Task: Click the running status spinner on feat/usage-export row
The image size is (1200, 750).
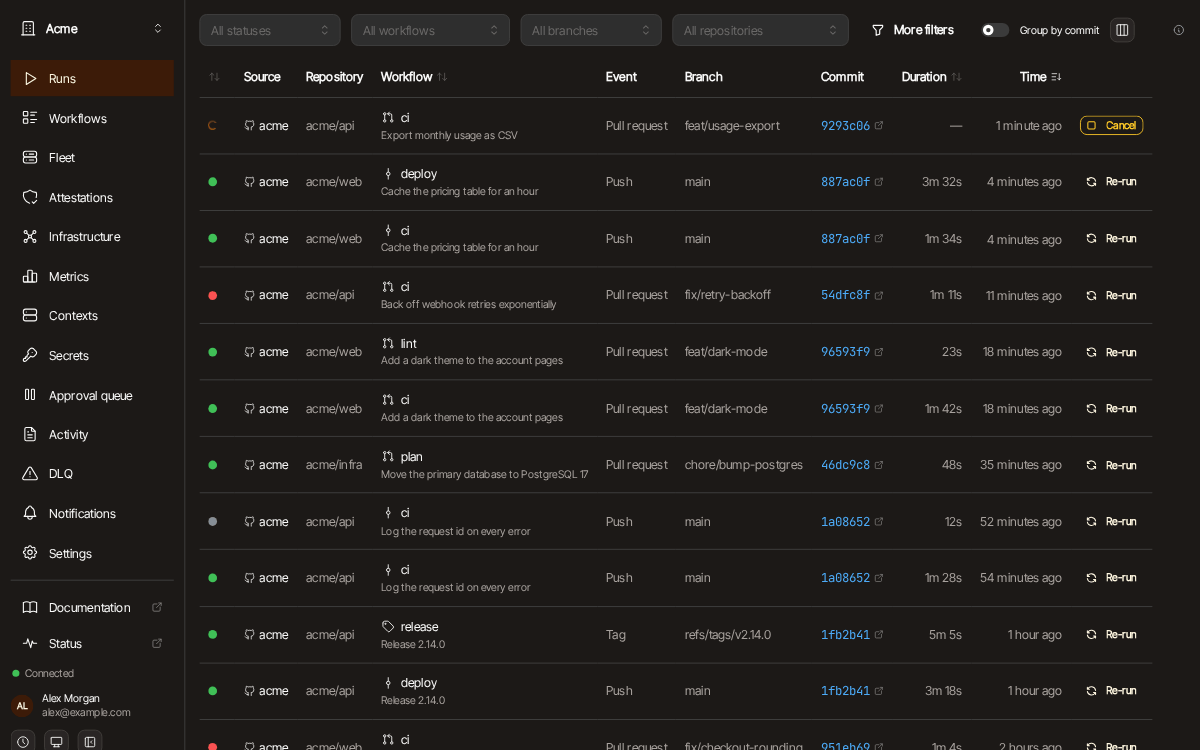Action: point(212,125)
